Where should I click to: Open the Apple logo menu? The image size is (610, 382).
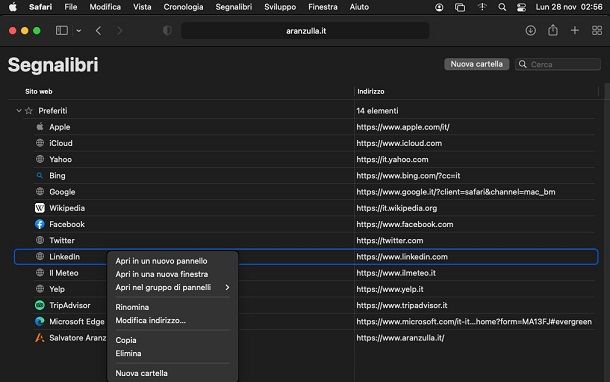[13, 7]
